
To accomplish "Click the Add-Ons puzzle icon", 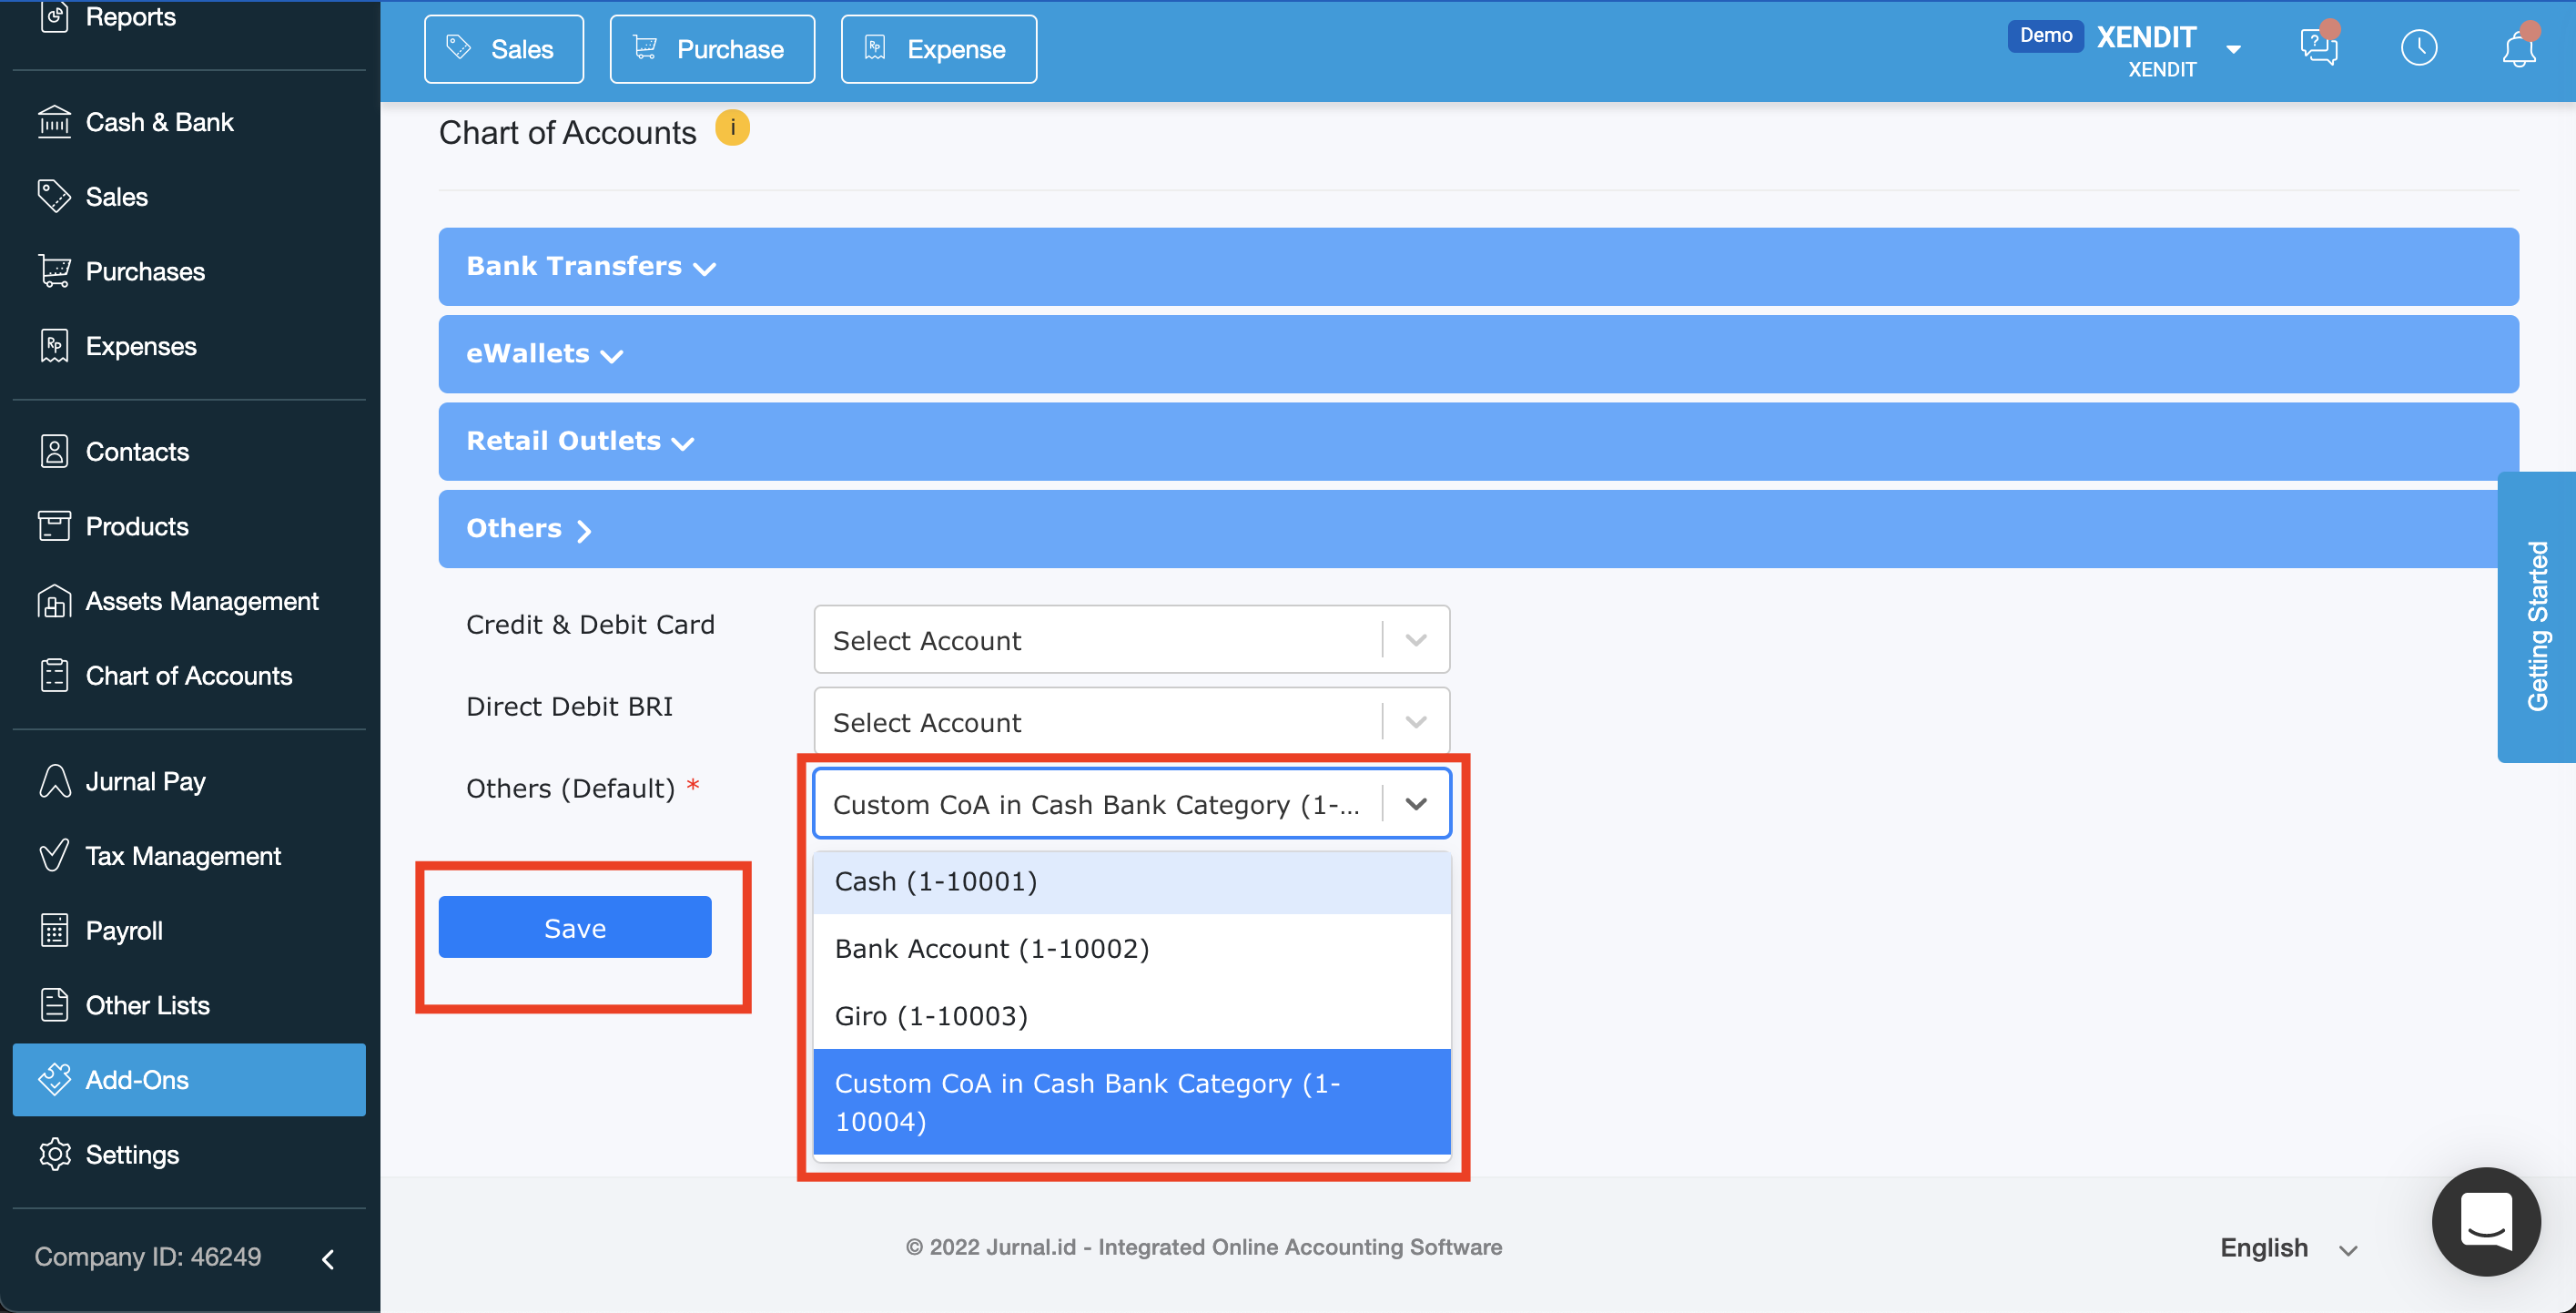I will coord(54,1080).
